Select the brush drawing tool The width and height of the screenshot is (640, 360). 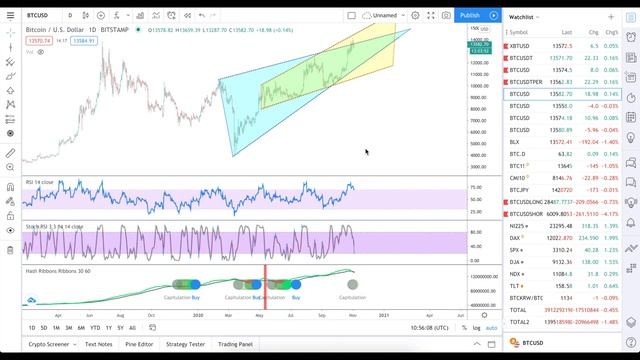(11, 76)
